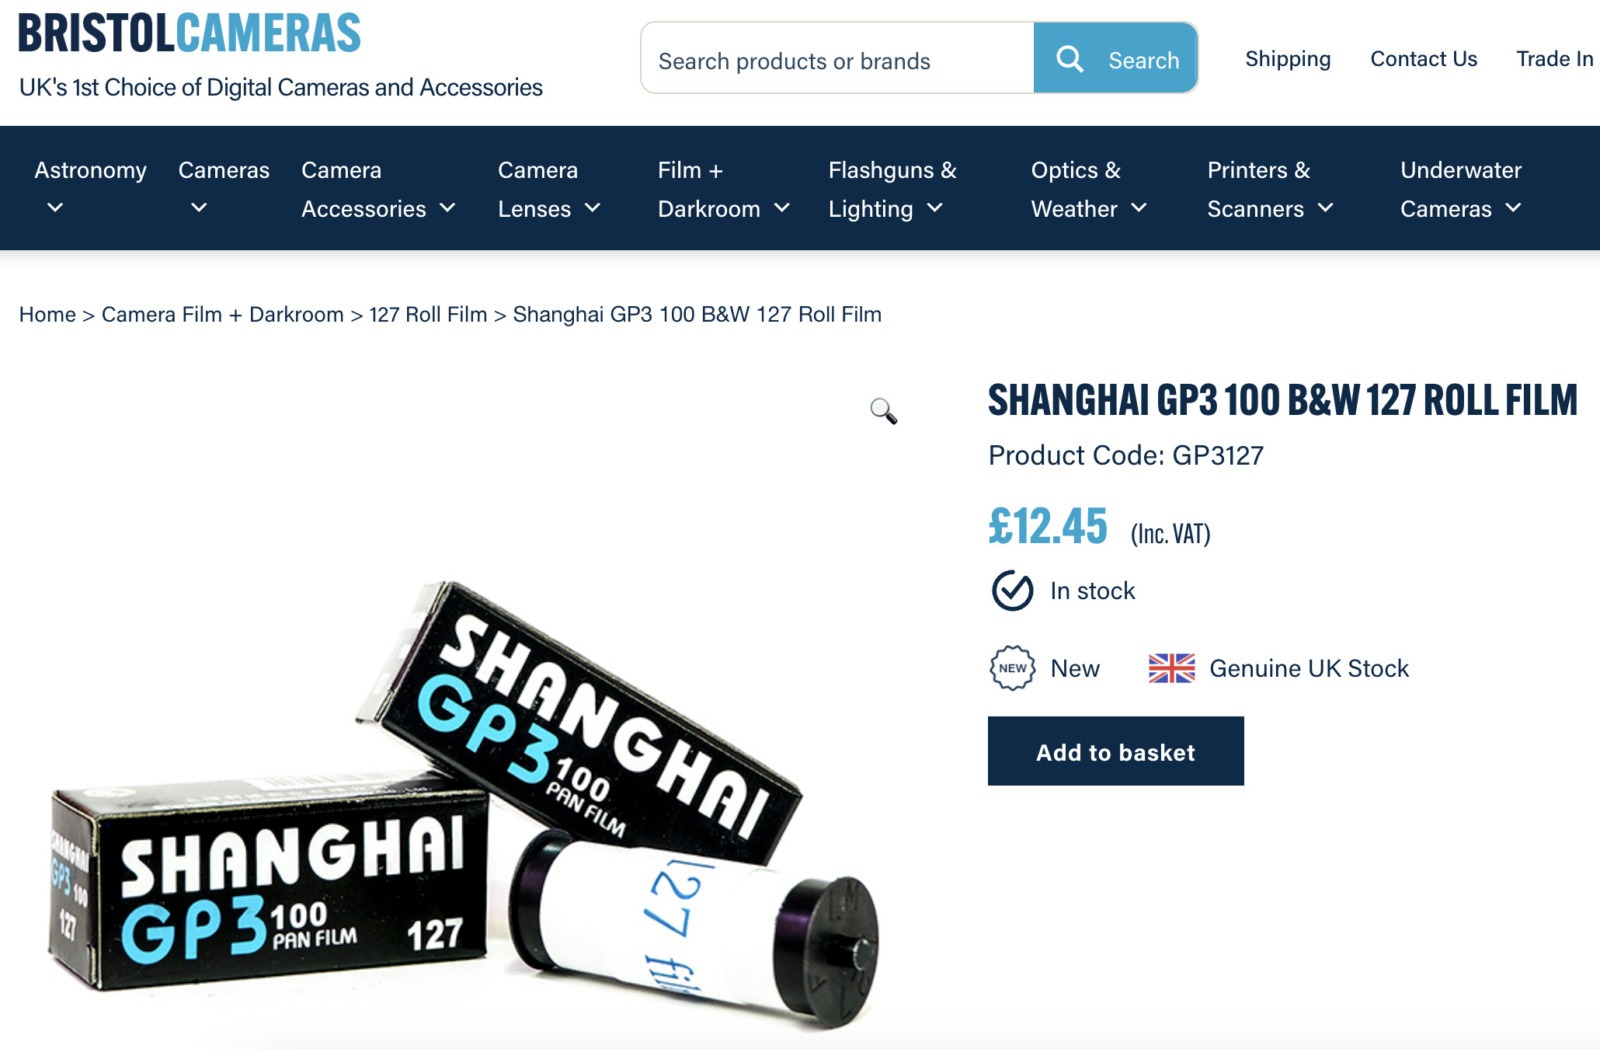Expand the Cameras dropdown chevron
Viewport: 1600px width, 1049px height.
[x=199, y=208]
